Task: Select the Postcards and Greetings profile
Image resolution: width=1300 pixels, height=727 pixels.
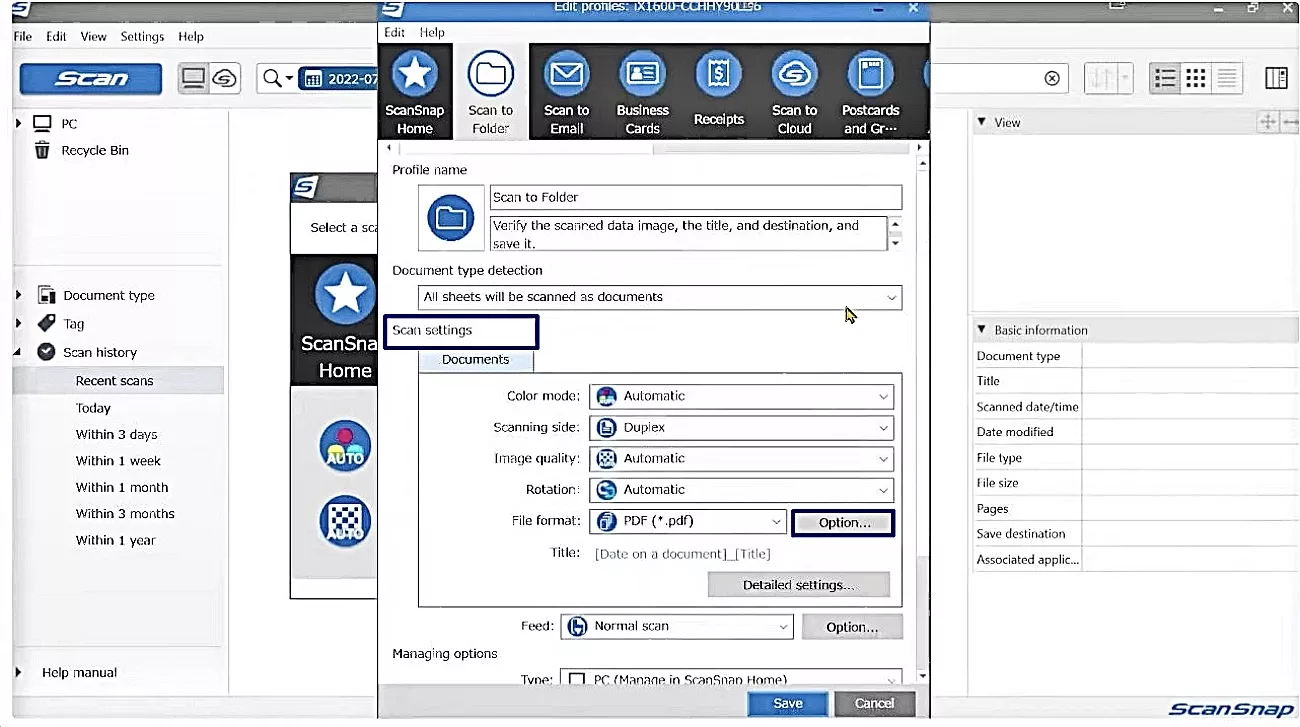Action: [870, 90]
